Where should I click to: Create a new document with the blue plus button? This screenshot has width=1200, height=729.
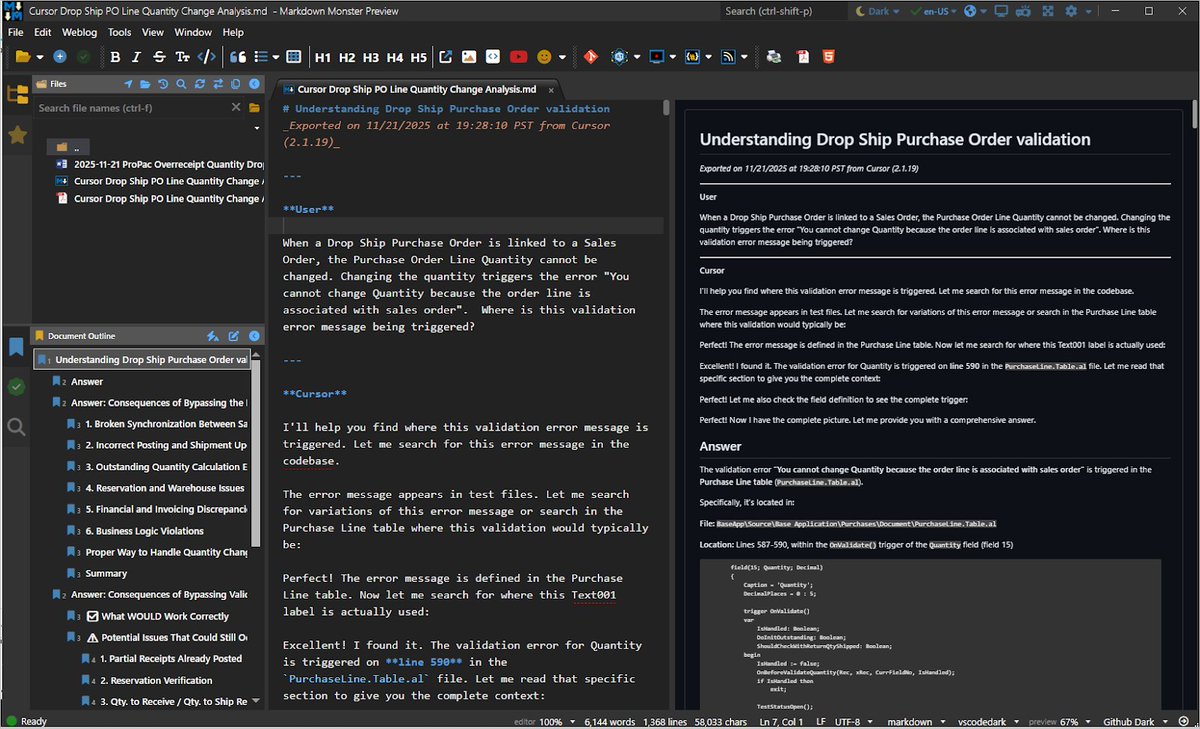pos(58,57)
